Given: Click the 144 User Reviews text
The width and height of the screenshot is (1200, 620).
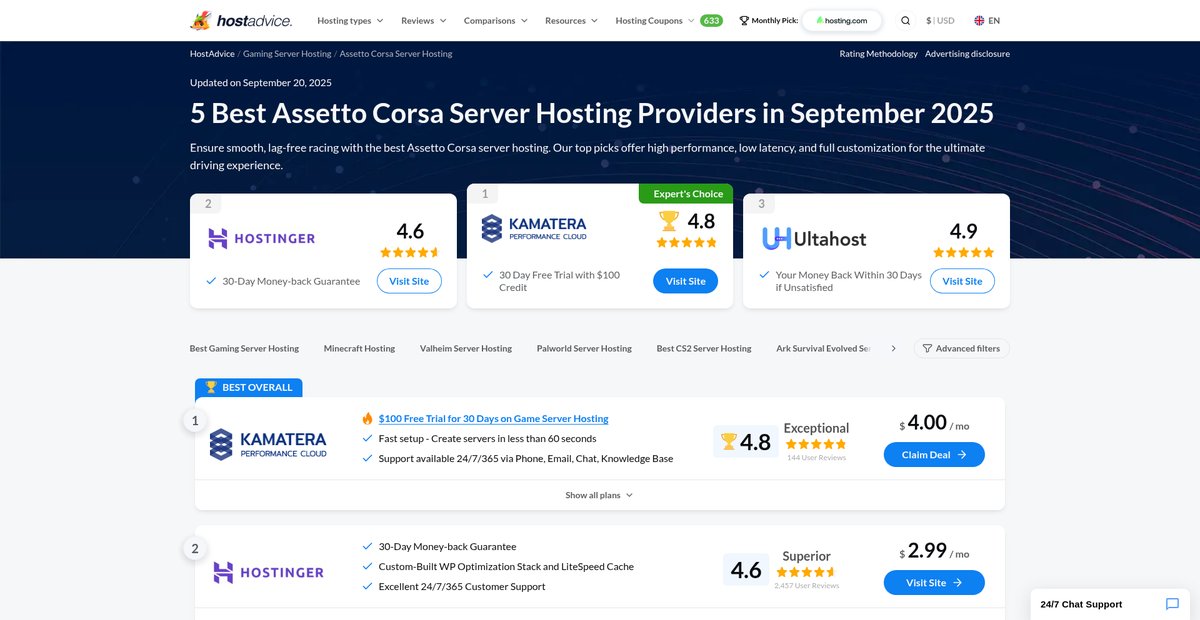Looking at the screenshot, I should pyautogui.click(x=816, y=458).
